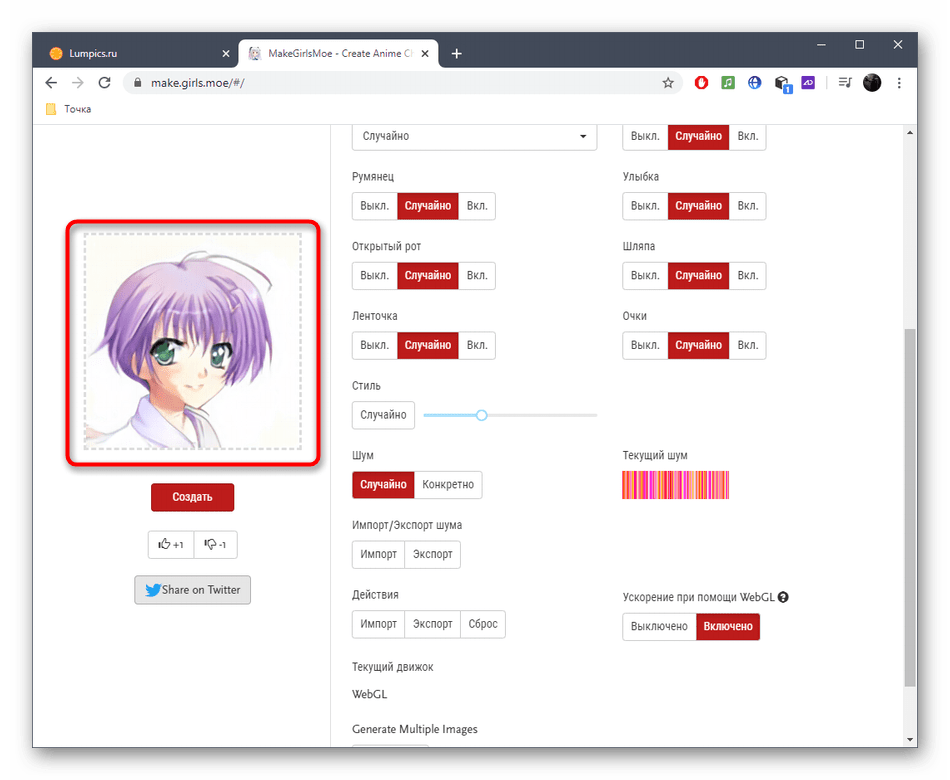Select Конкретно for the Шум option
This screenshot has height=780, width=950.
[x=448, y=485]
